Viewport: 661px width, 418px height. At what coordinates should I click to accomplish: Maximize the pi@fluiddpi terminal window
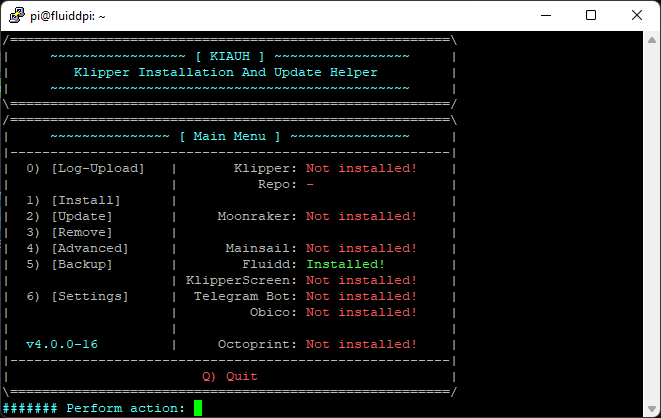coord(591,16)
